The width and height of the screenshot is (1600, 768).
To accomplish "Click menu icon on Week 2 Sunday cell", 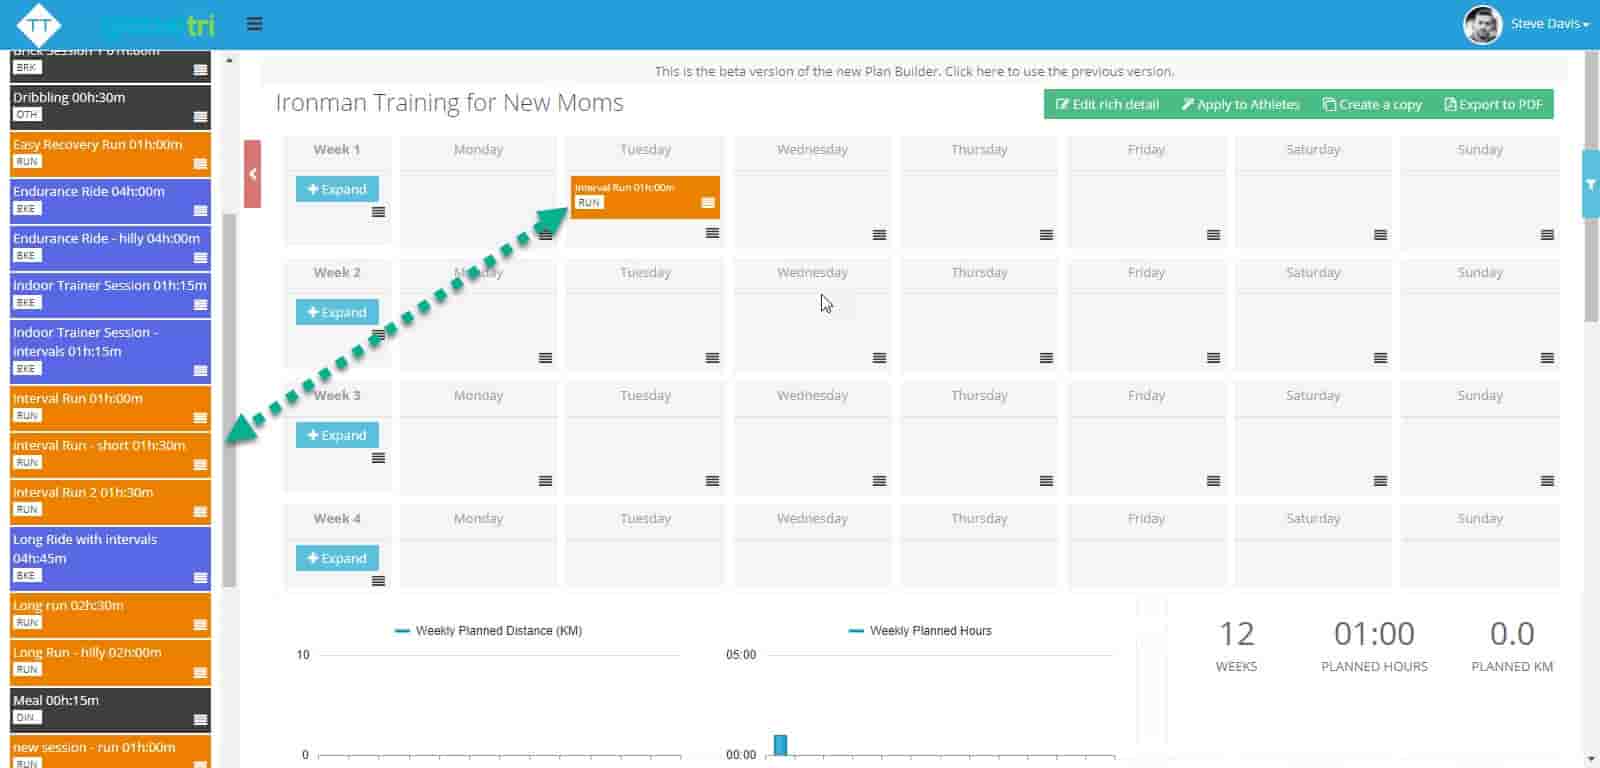I will (x=1547, y=358).
